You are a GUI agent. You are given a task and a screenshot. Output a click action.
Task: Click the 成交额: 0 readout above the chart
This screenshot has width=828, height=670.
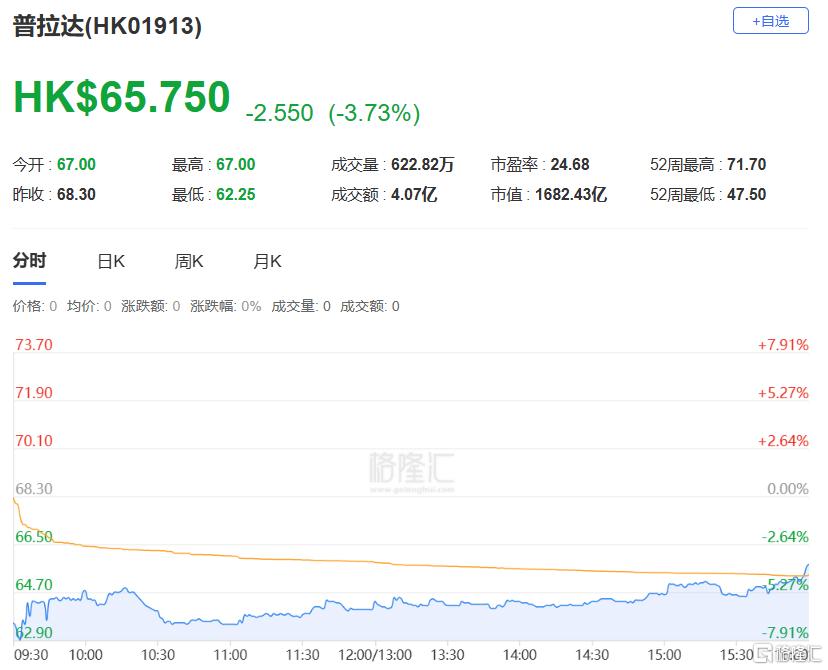(370, 306)
